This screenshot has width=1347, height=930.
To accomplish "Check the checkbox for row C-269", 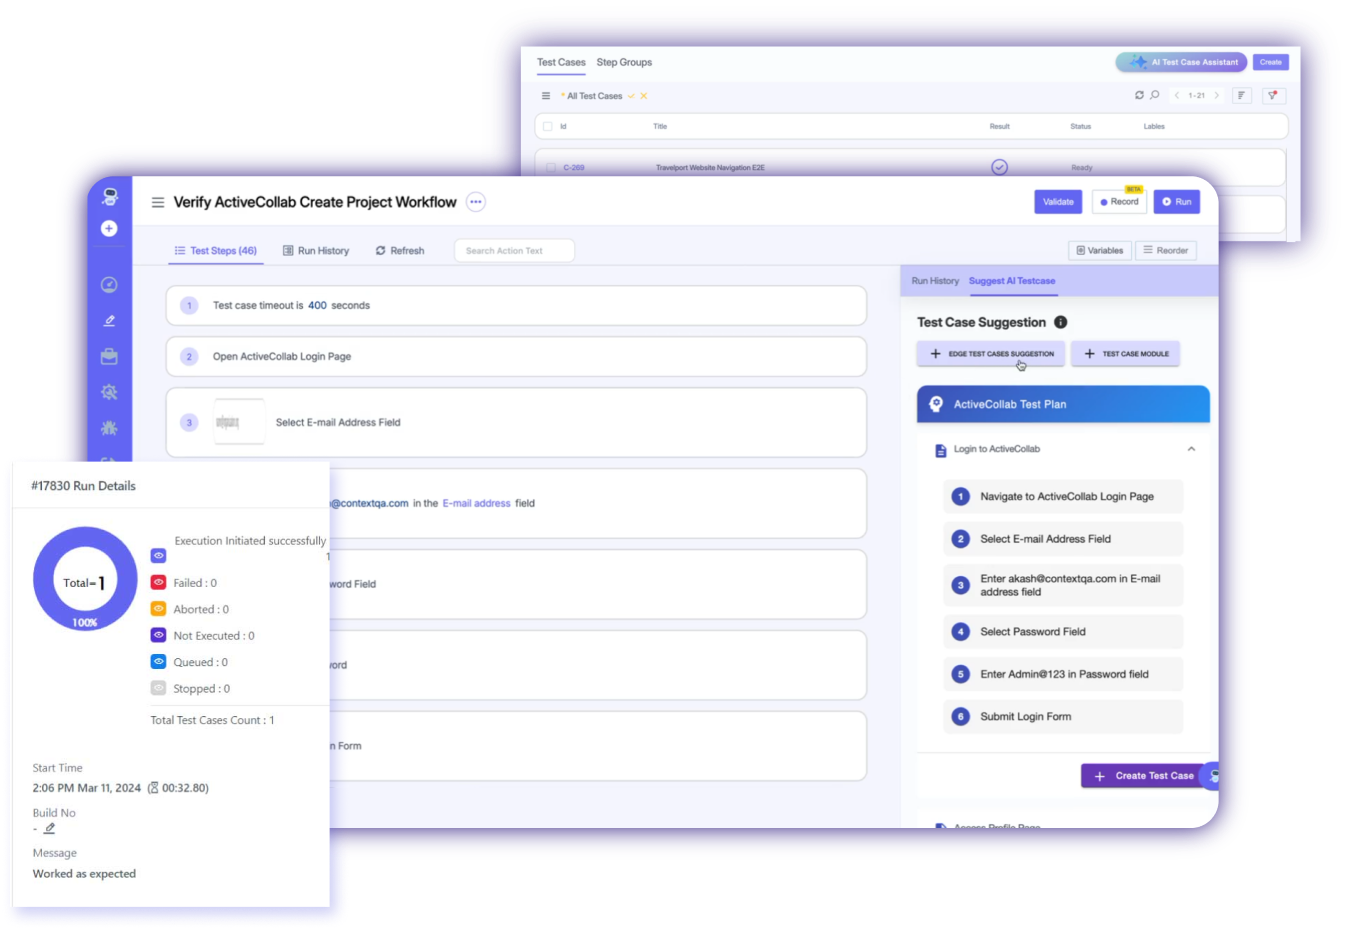I will (x=551, y=168).
